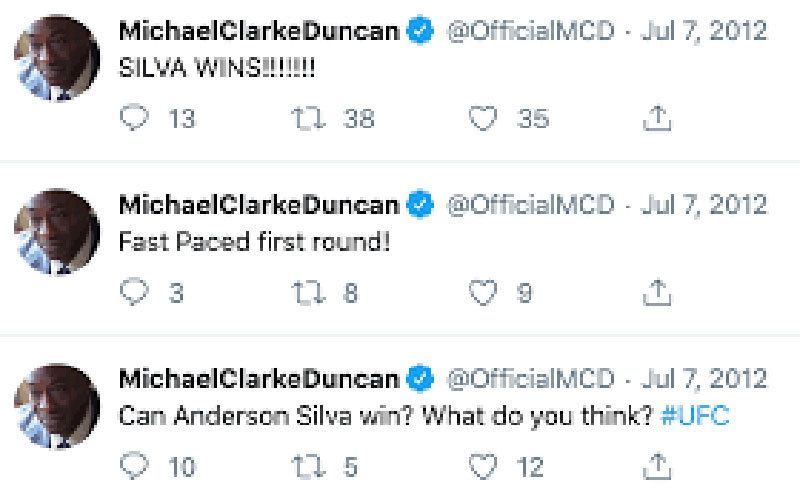Share the Anderson Silva question tweet
800x494 pixels.
click(657, 466)
